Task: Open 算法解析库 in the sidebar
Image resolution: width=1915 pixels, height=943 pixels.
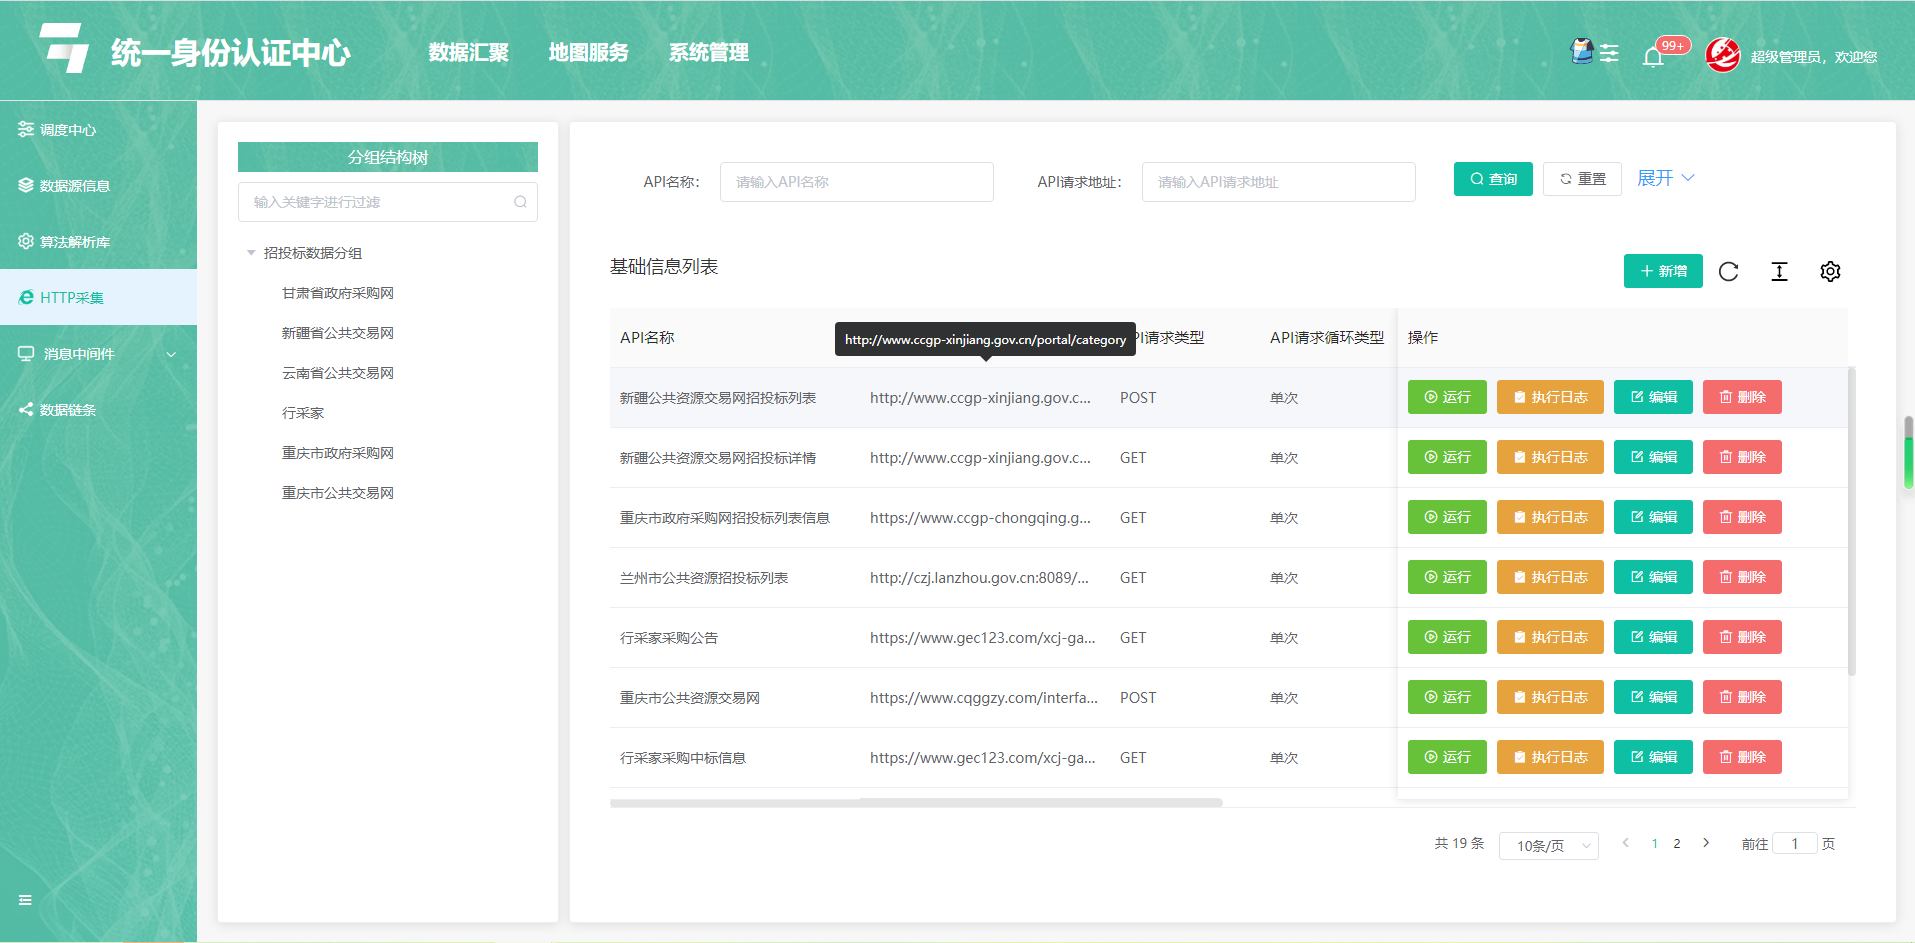Action: point(98,242)
